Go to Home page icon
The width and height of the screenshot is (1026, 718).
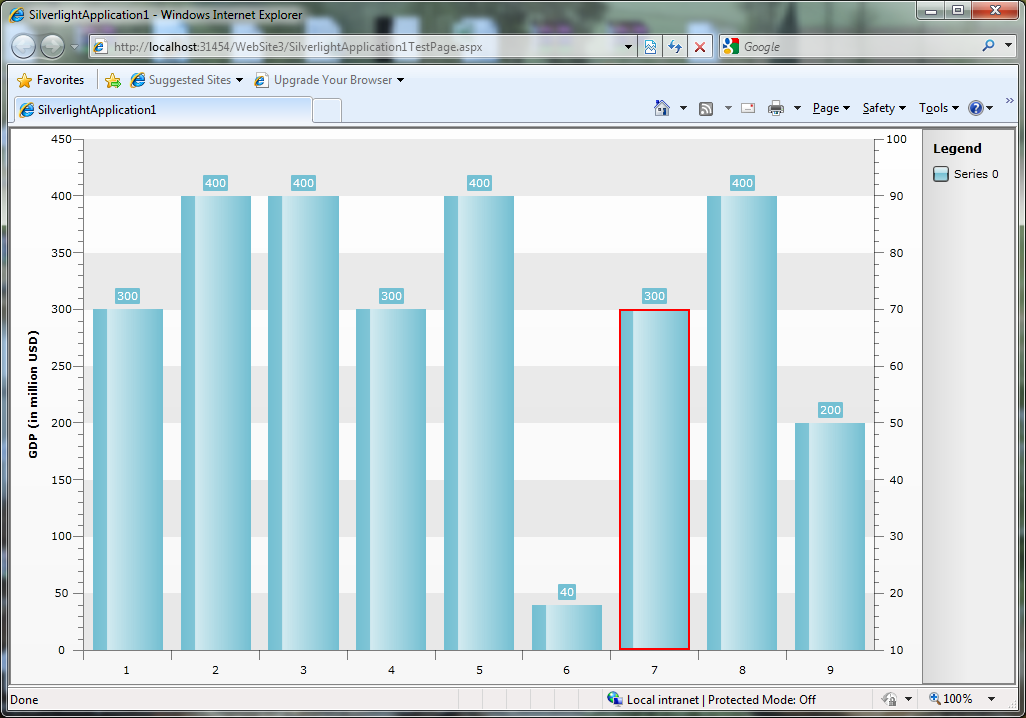point(662,108)
